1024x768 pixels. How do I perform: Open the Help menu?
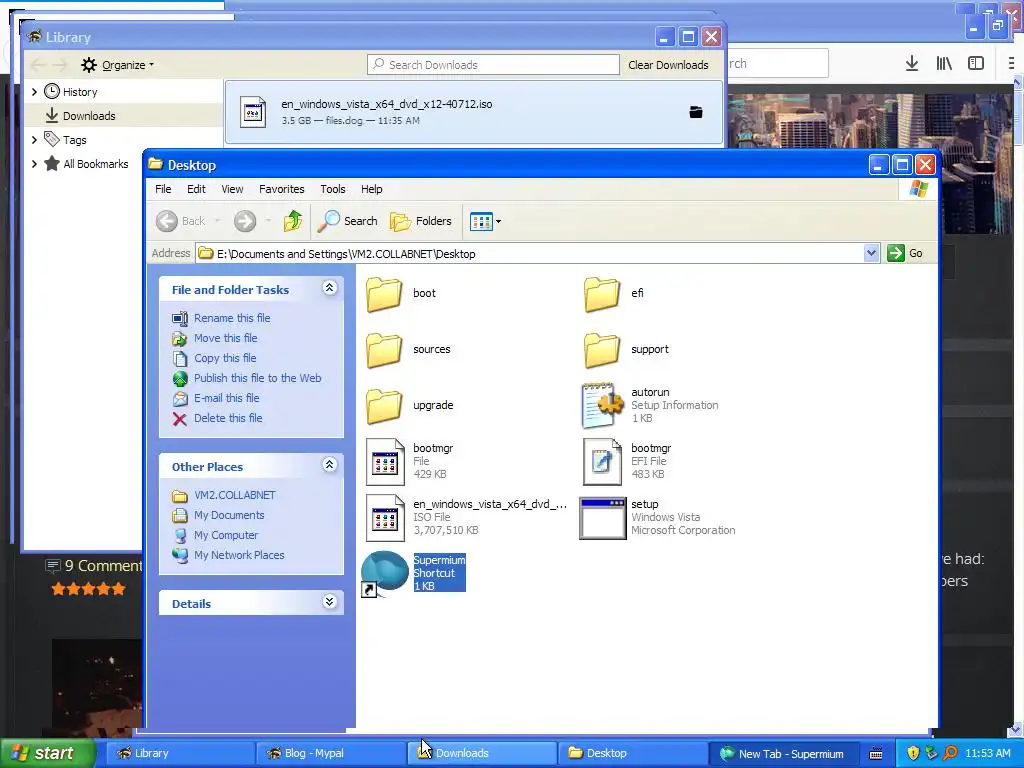tap(372, 189)
